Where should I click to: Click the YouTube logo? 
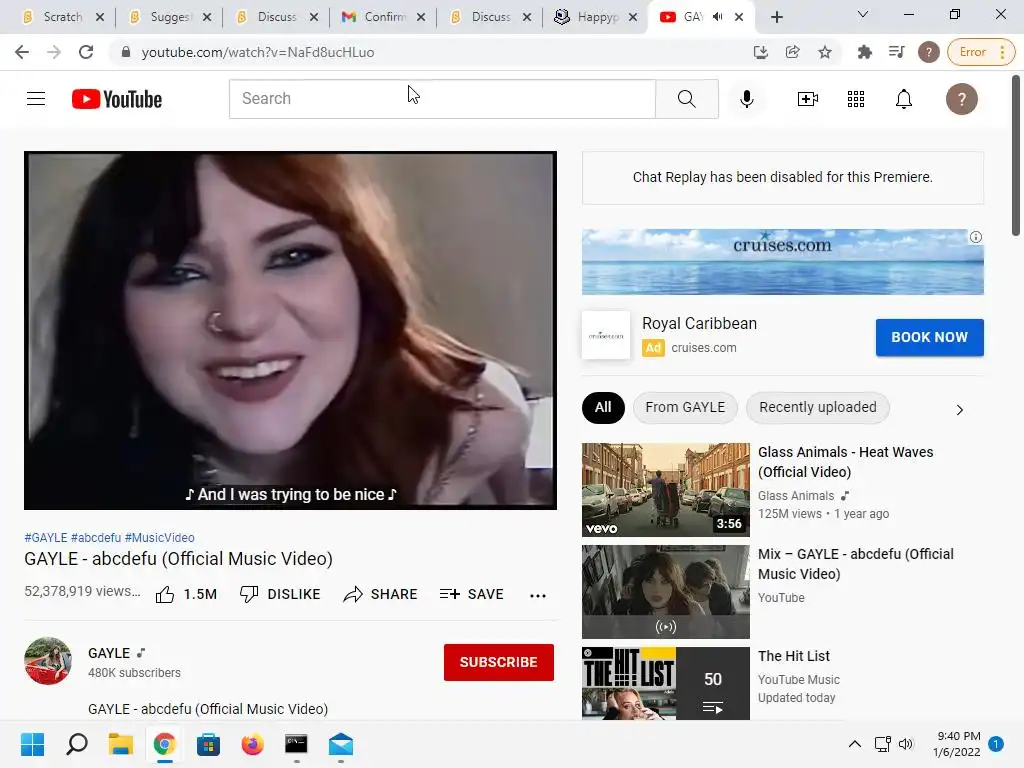(x=117, y=99)
